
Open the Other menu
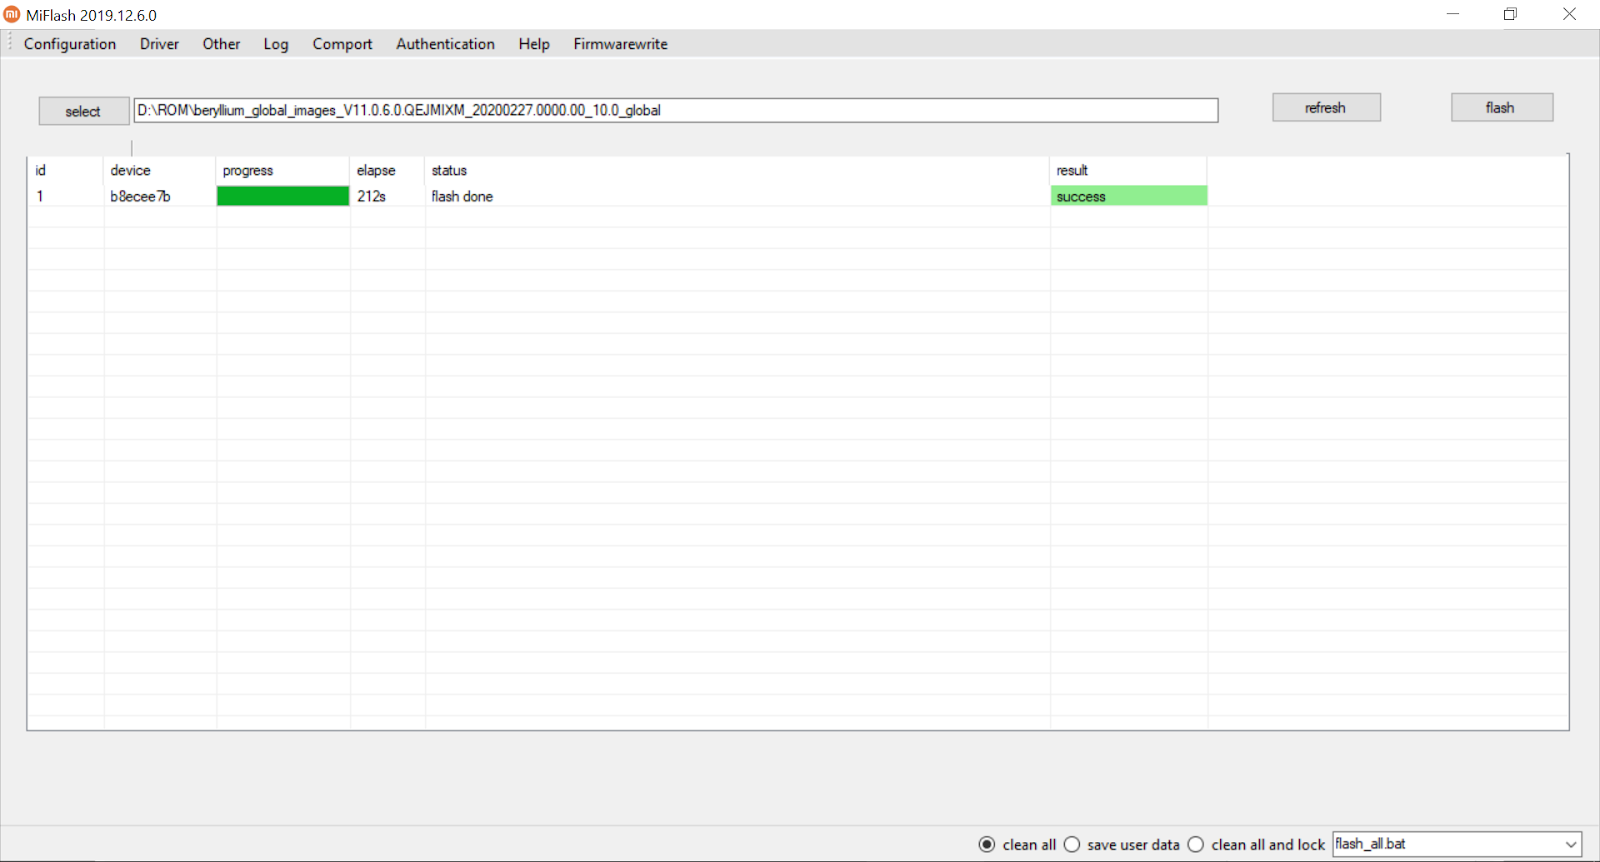[221, 44]
